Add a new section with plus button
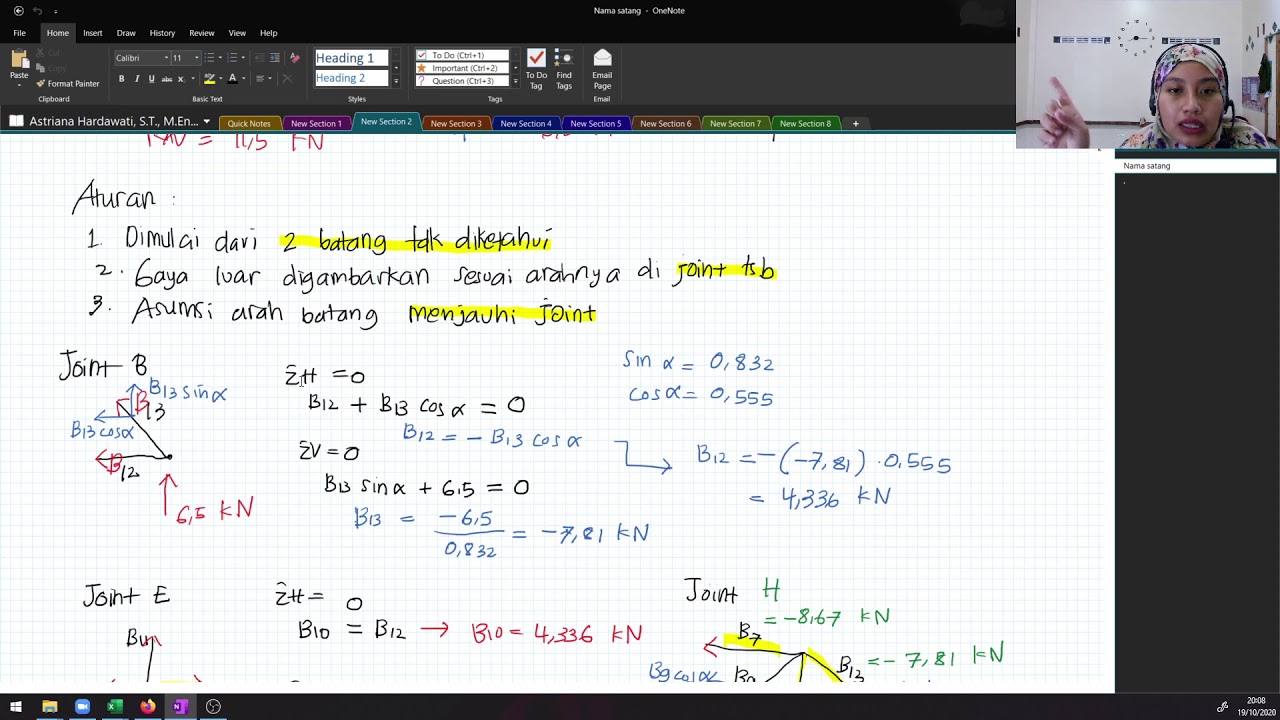Viewport: 1280px width, 720px height. 855,123
